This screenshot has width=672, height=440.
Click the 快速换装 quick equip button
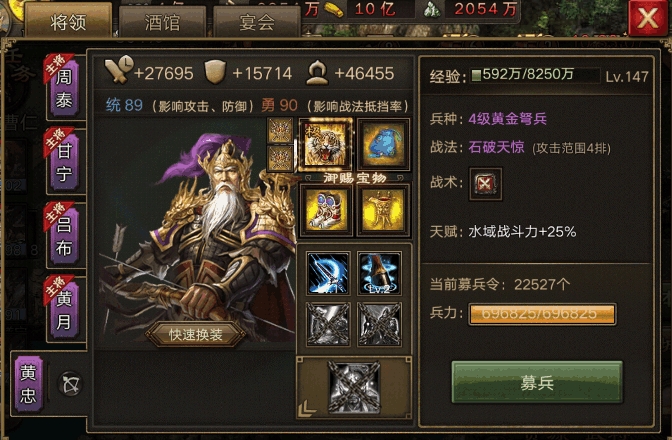(195, 335)
